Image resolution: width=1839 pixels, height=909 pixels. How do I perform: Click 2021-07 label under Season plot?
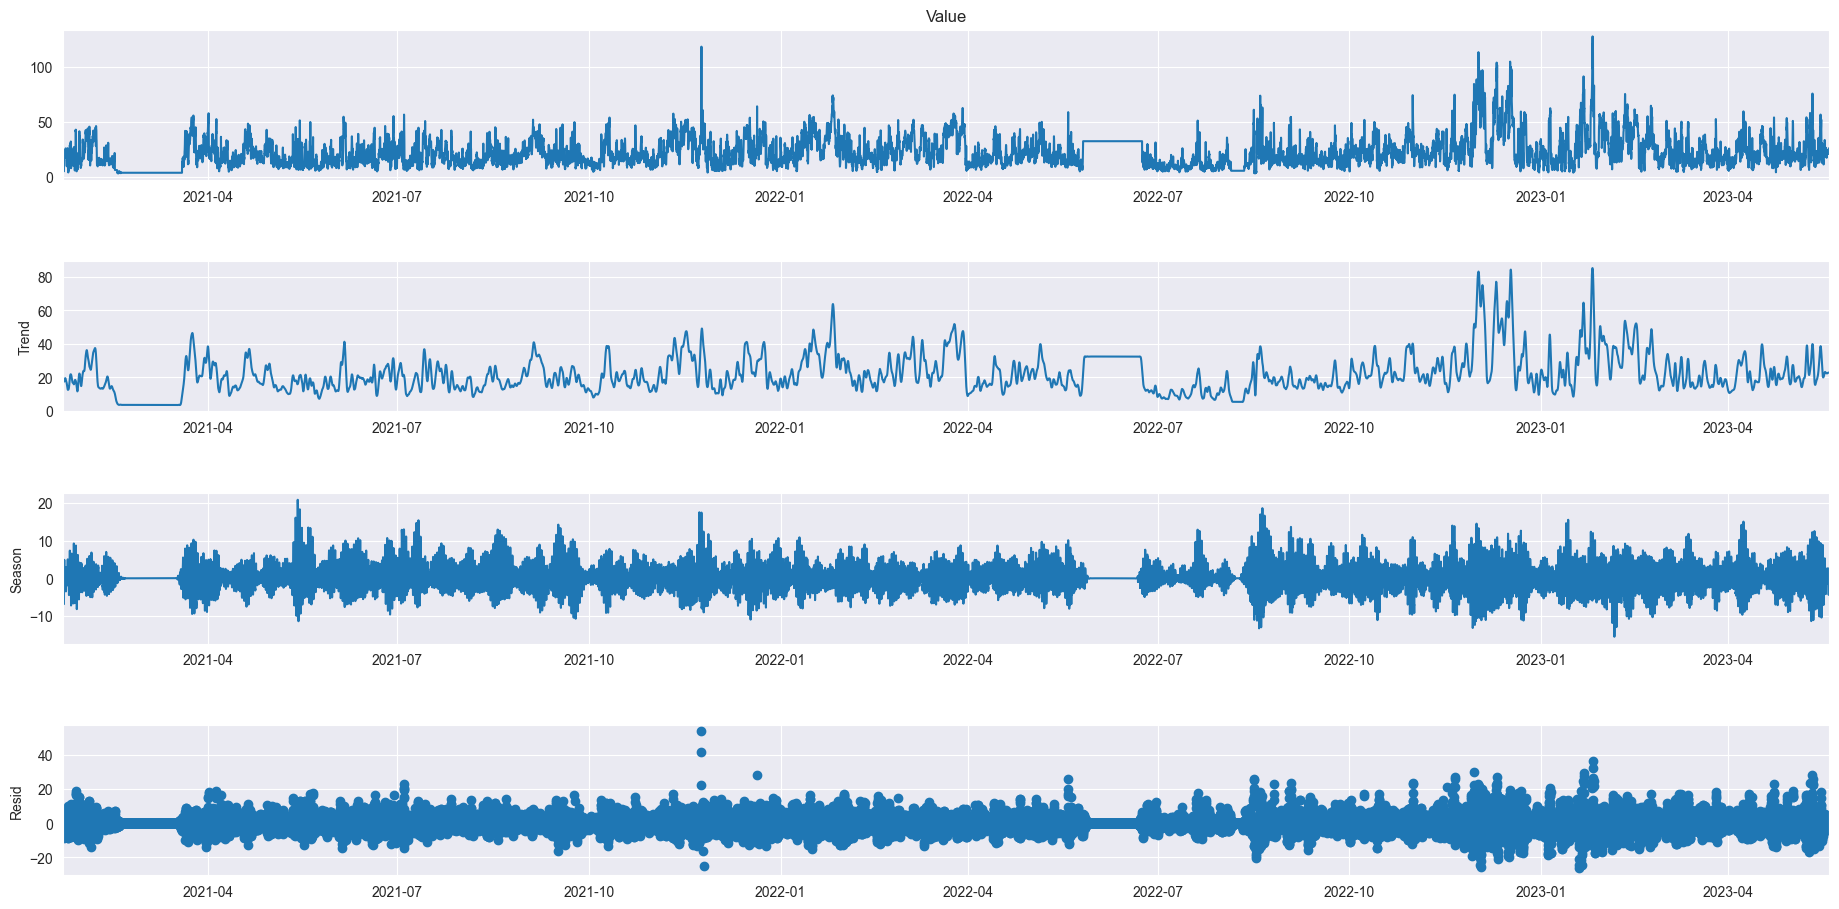[x=397, y=660]
